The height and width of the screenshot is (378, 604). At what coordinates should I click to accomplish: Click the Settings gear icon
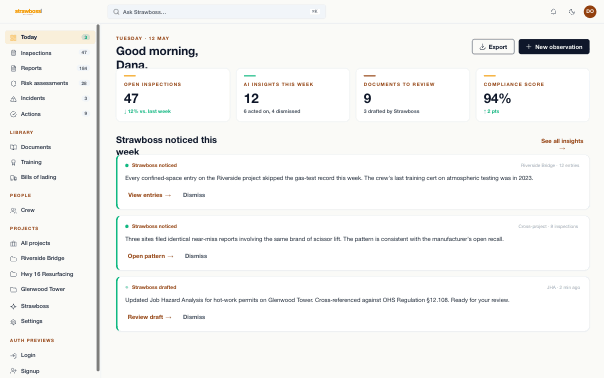13,321
